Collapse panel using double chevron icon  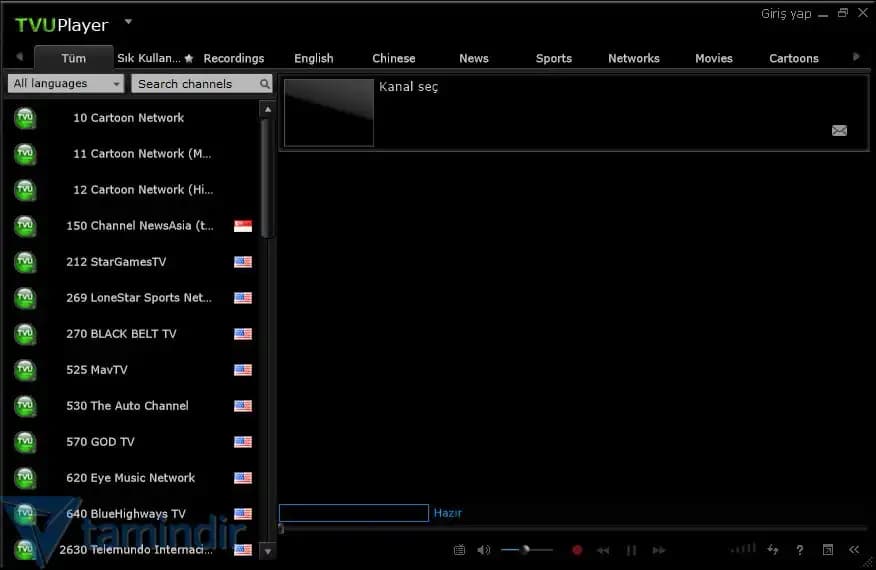pos(854,550)
